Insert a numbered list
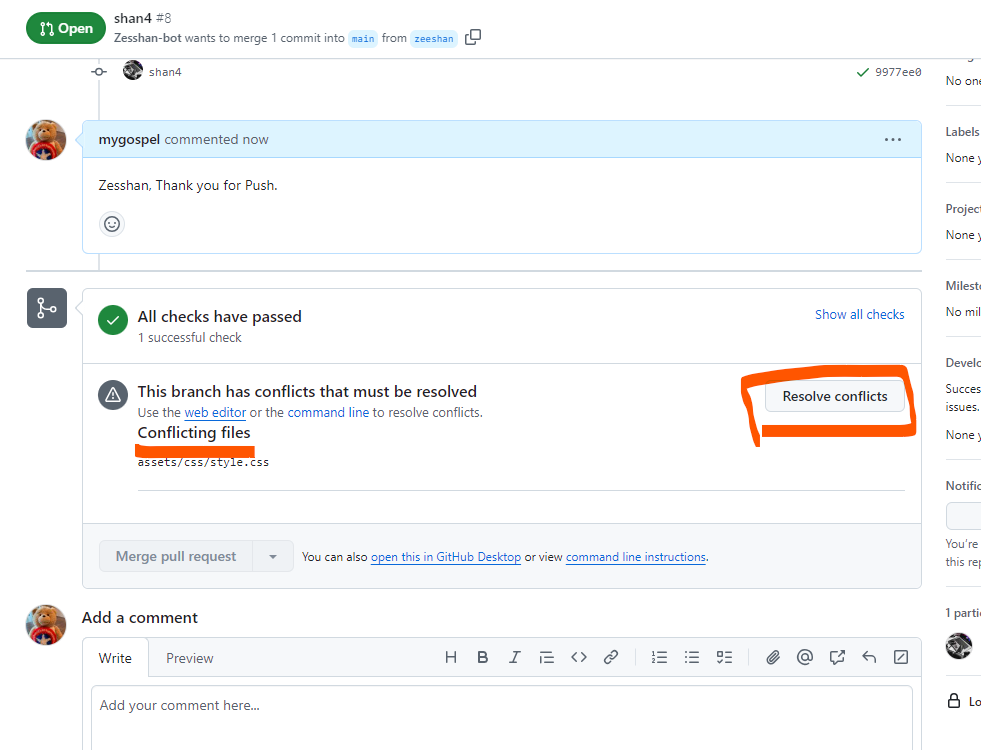The height and width of the screenshot is (750, 981). click(659, 657)
